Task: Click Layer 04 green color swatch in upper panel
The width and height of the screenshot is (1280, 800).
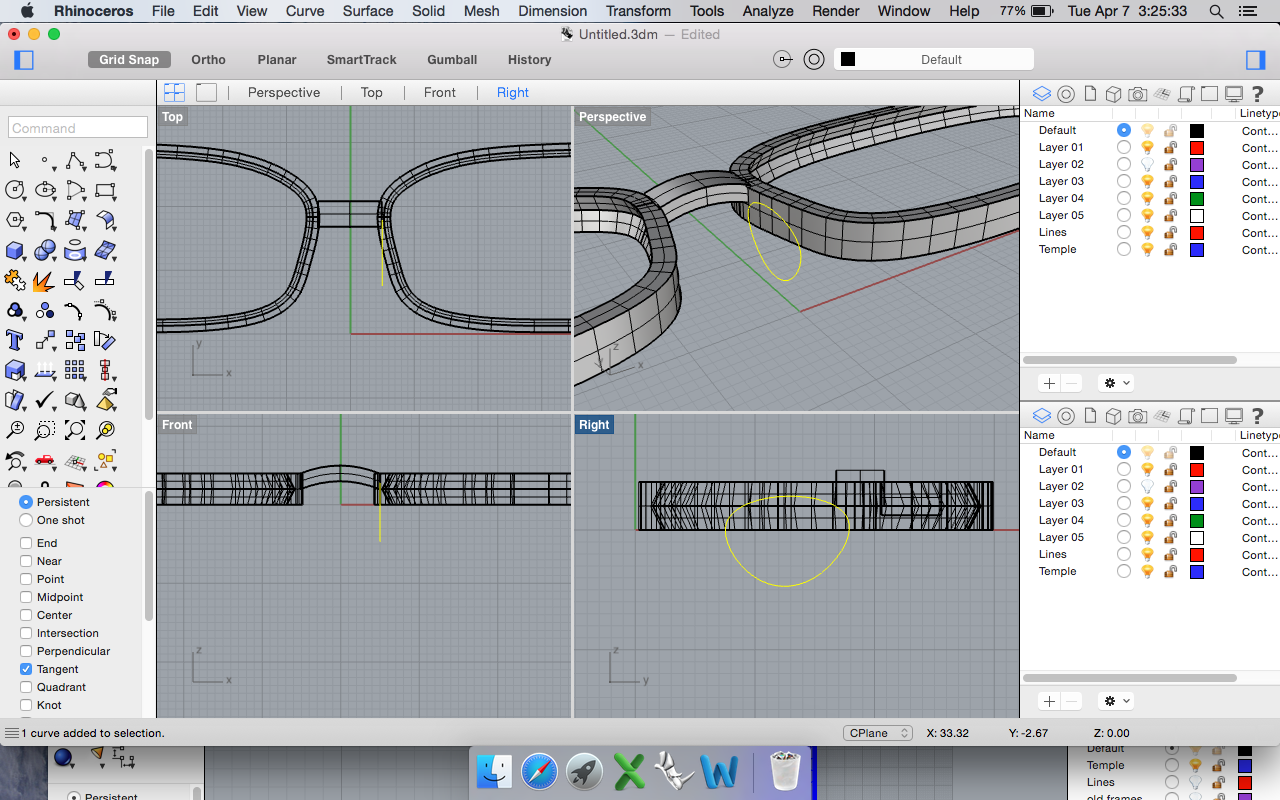Action: click(x=1196, y=198)
